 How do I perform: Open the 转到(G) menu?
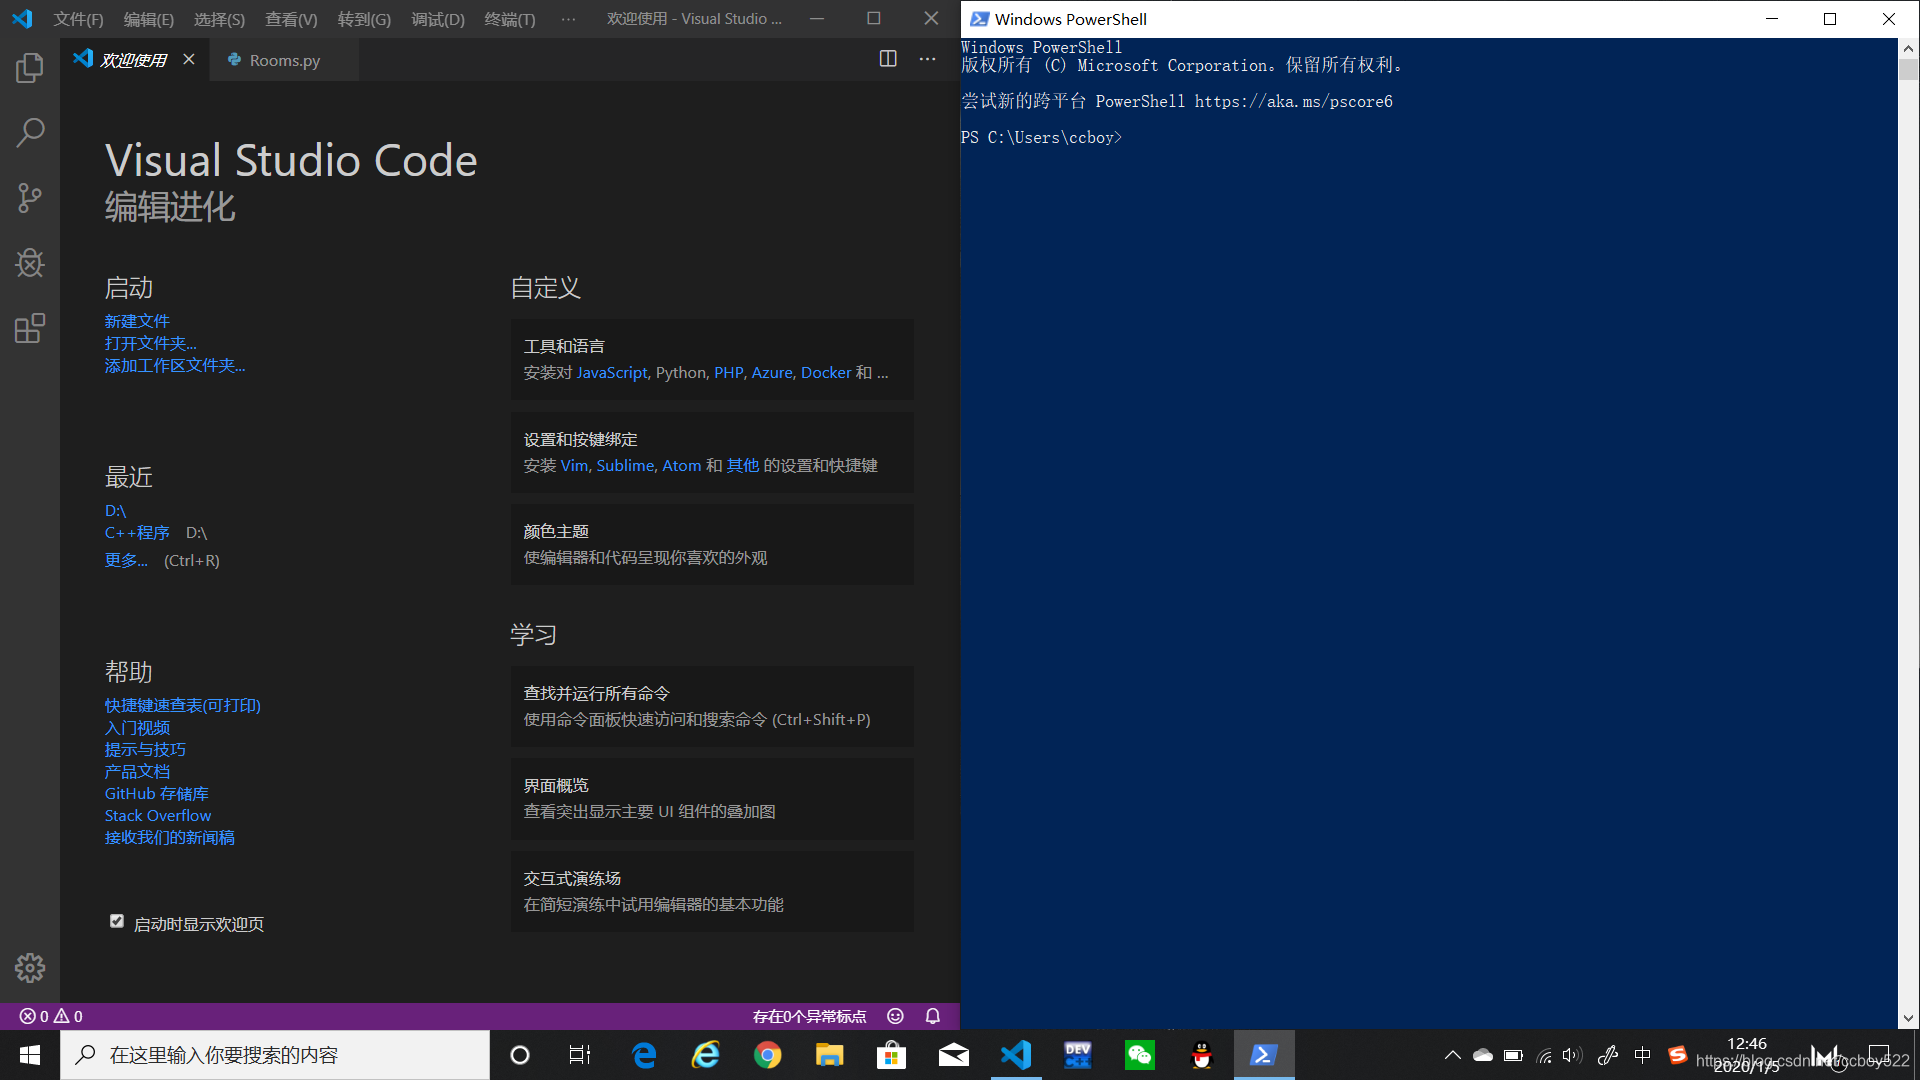click(364, 19)
